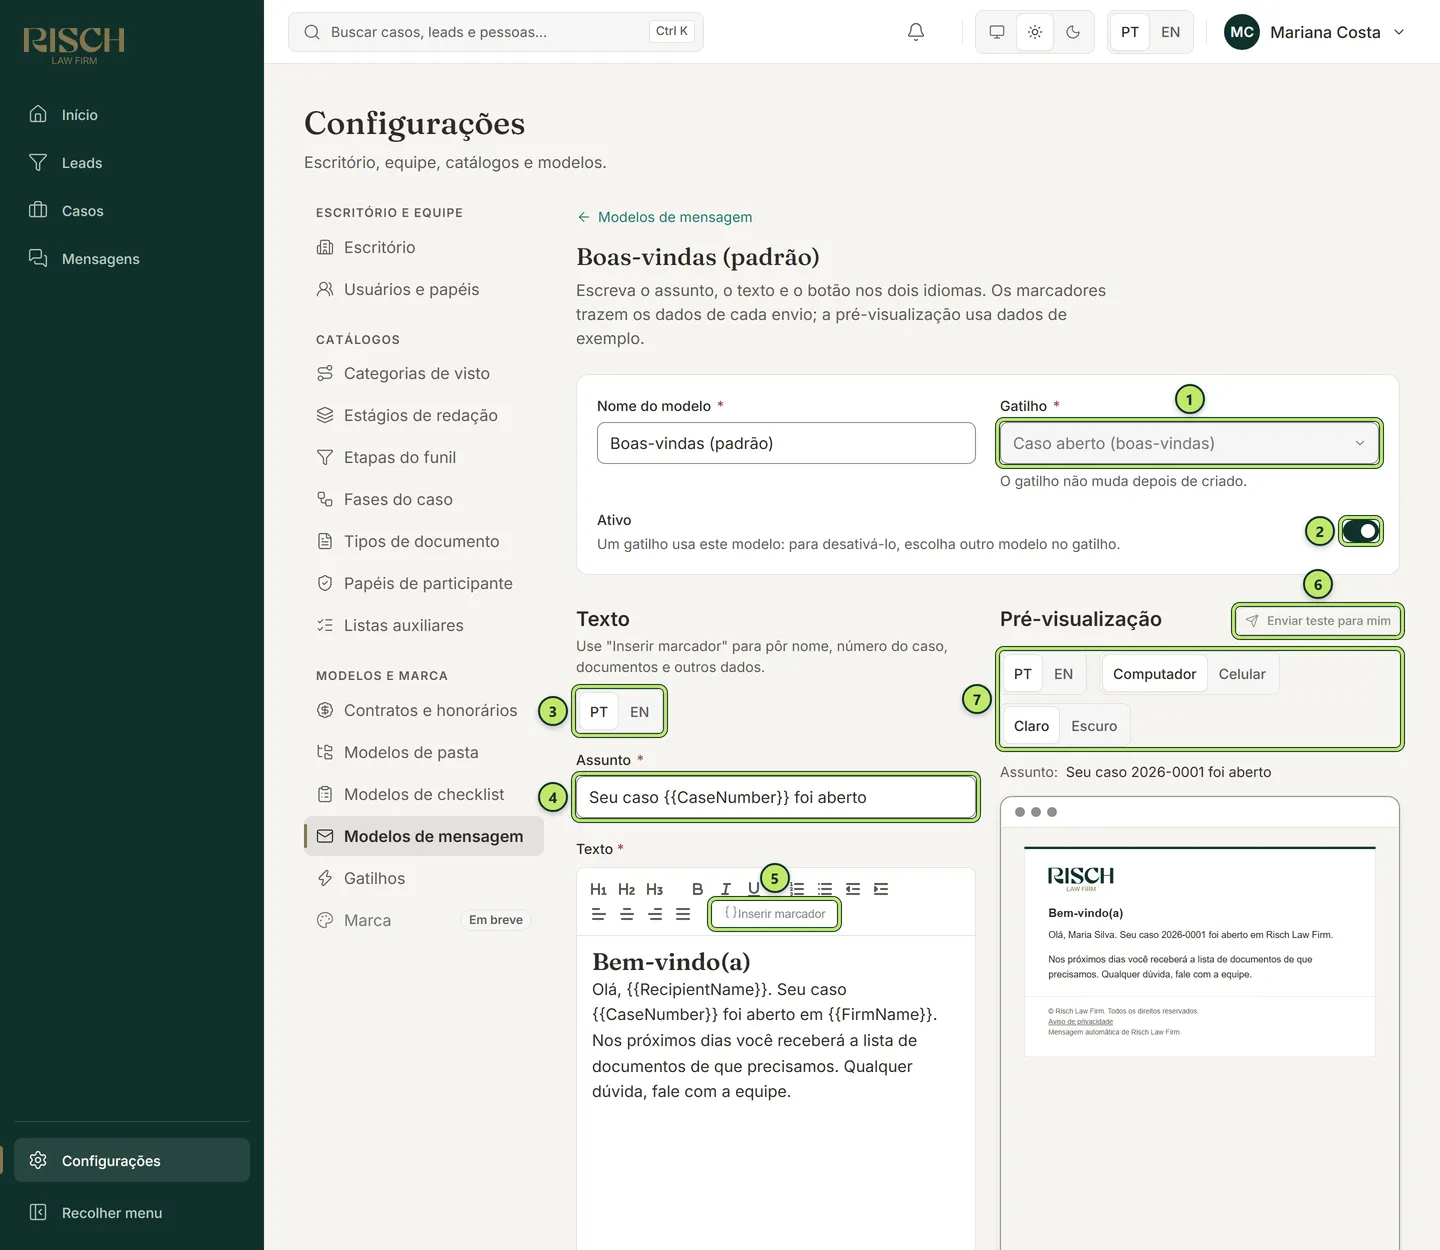Open the Gatilho dropdown
The width and height of the screenshot is (1440, 1250).
pos(1189,443)
